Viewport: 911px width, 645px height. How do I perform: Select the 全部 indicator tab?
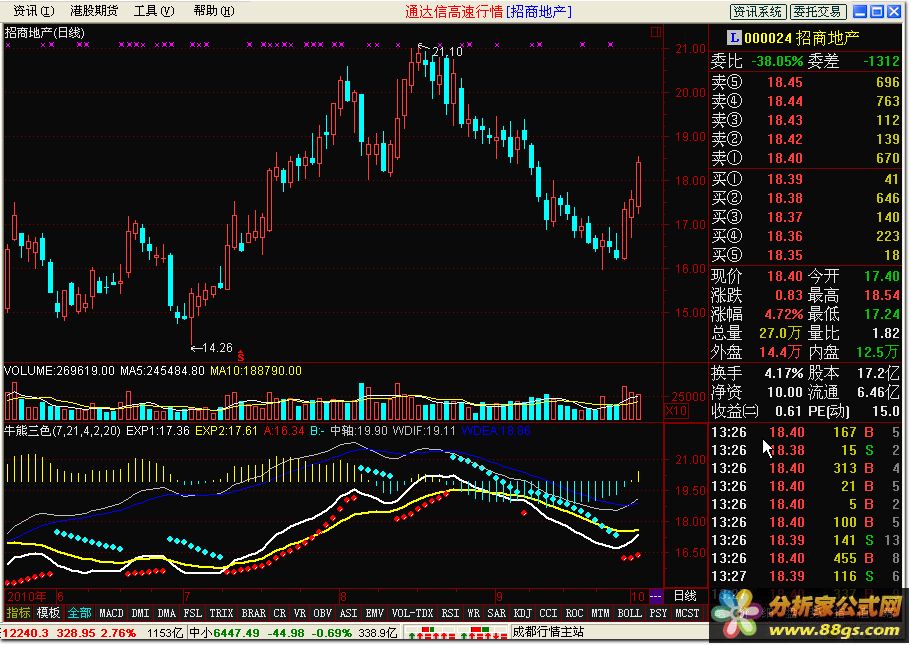(79, 613)
